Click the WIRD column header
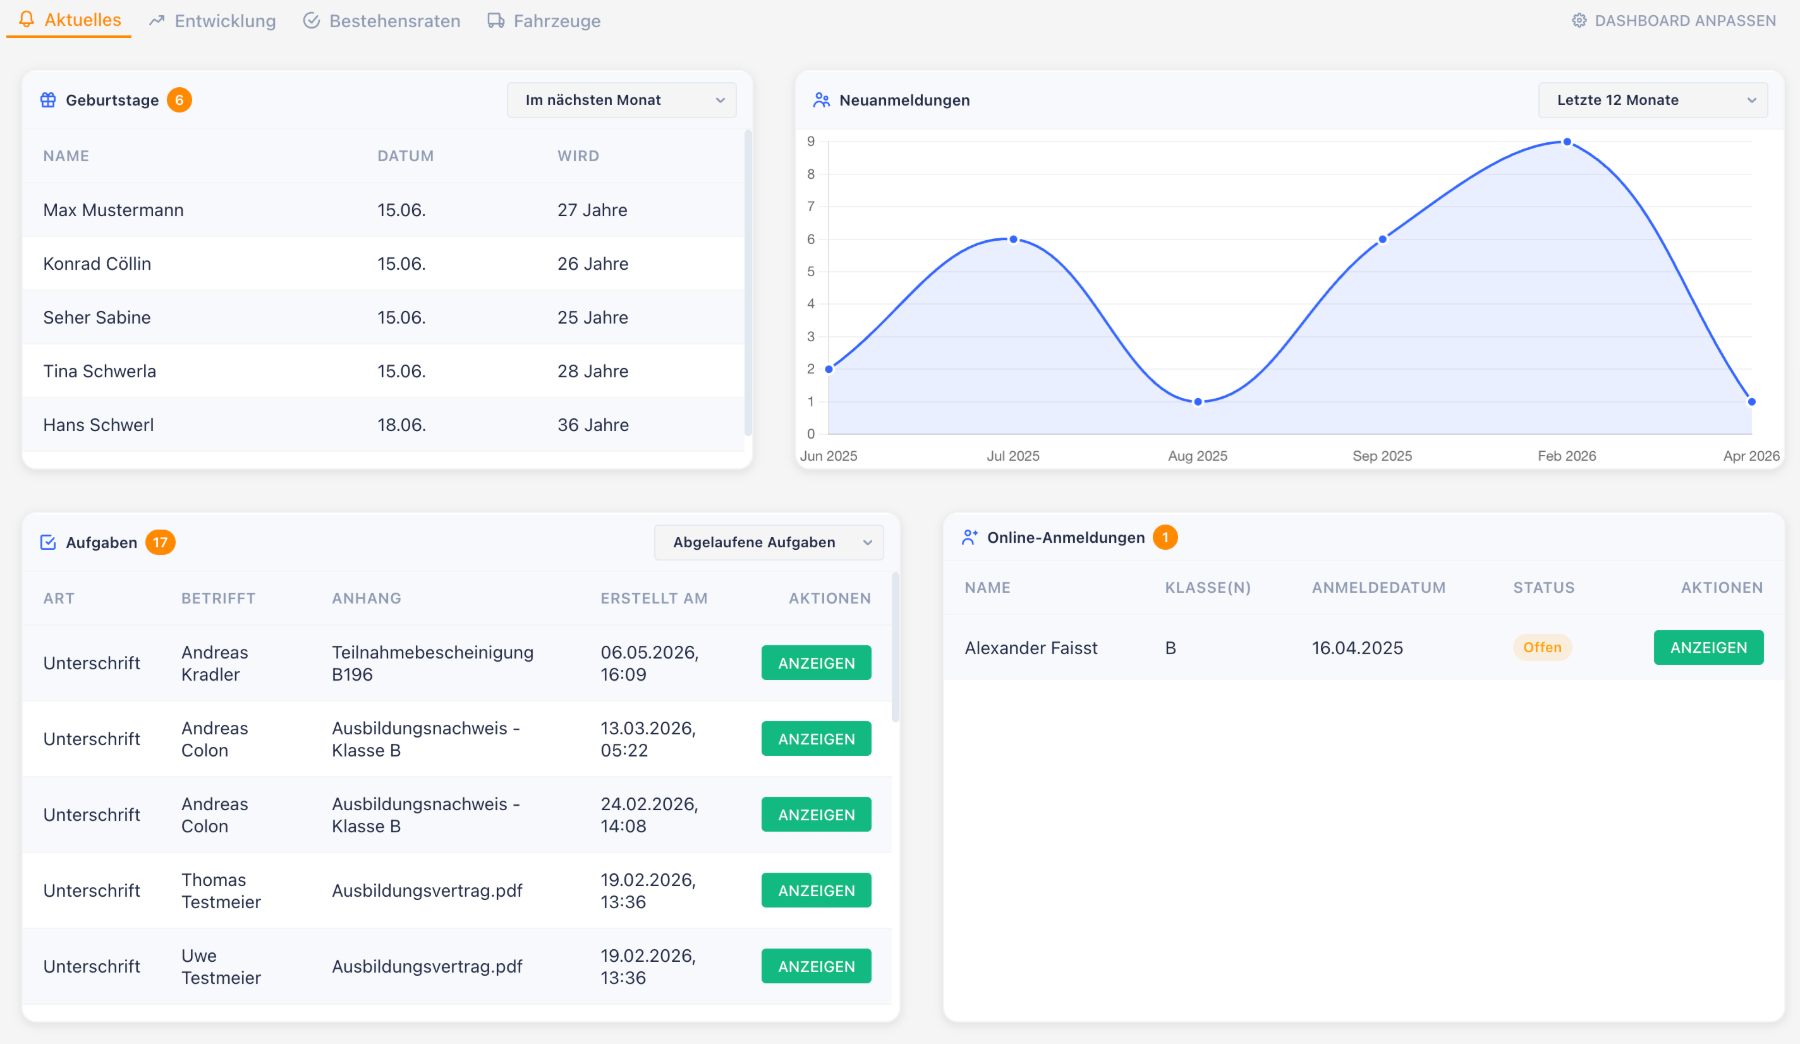This screenshot has height=1044, width=1800. (579, 156)
